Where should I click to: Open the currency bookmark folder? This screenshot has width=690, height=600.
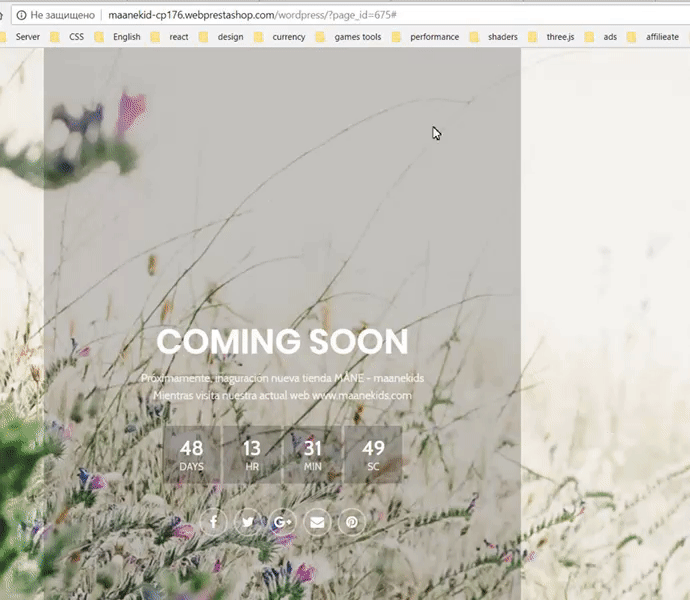[280, 37]
